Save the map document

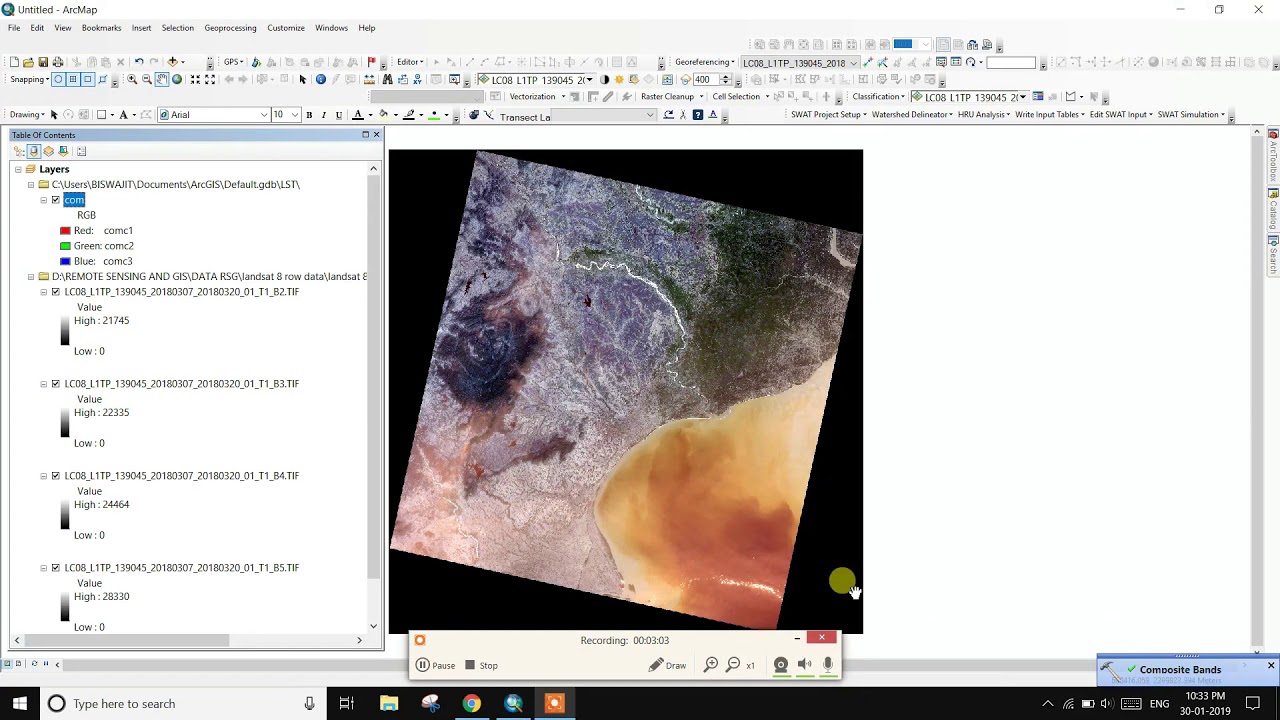coord(43,62)
